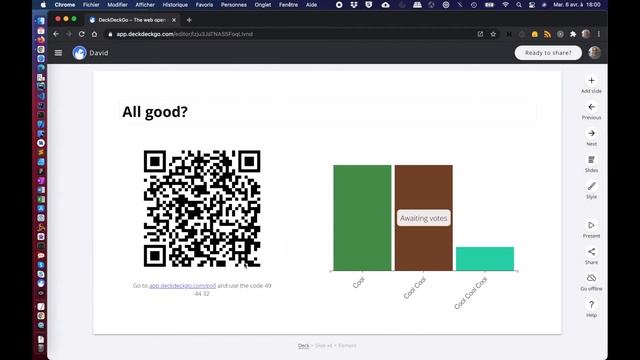Reload the page in Chrome

point(82,34)
